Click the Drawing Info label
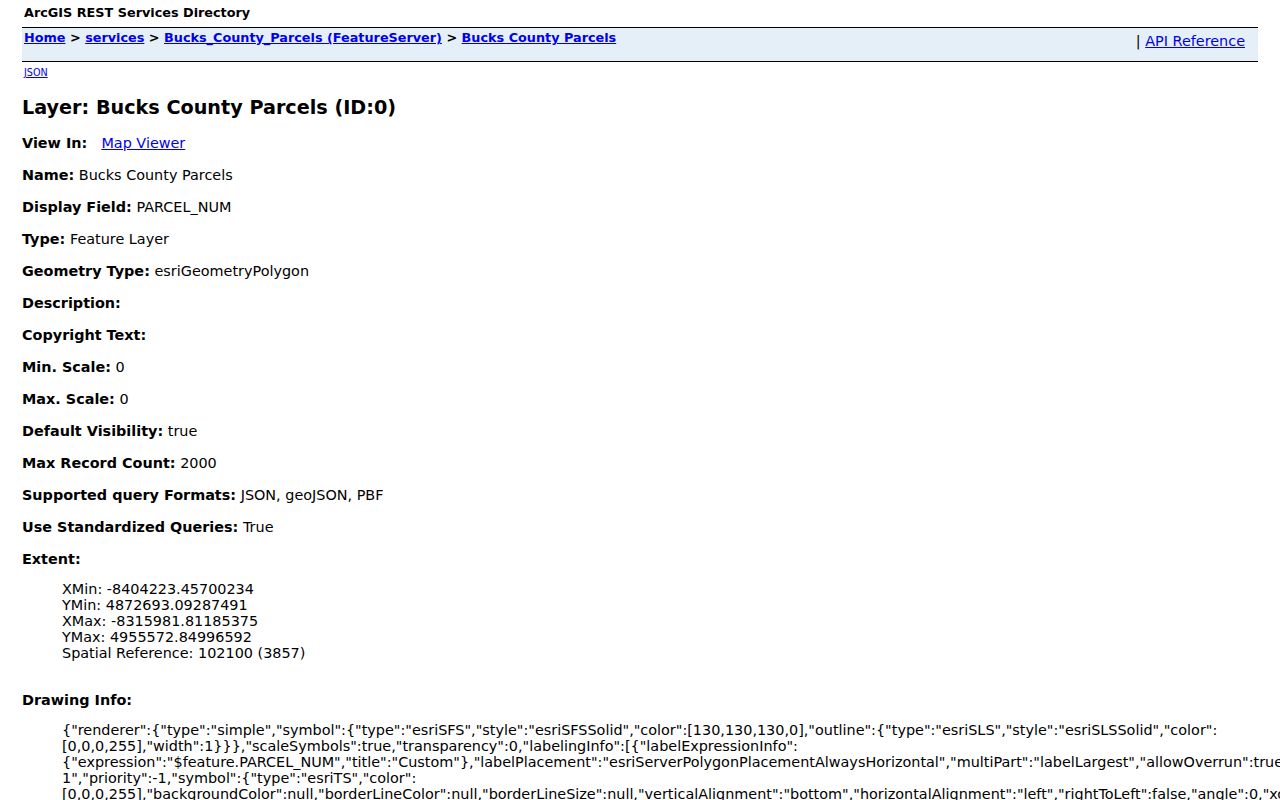This screenshot has height=800, width=1280. coord(77,700)
